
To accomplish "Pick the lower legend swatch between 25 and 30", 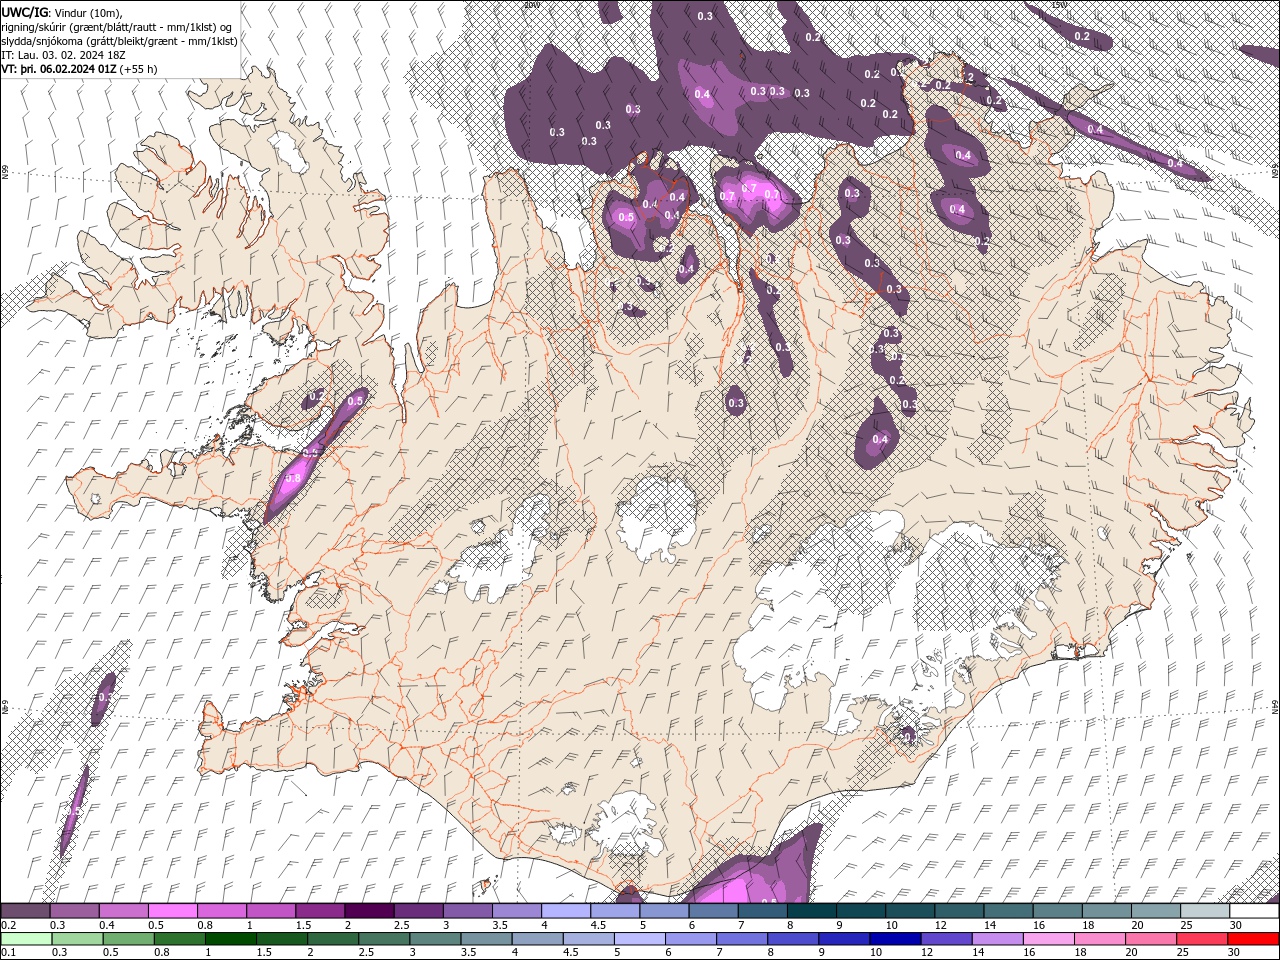I will coord(1201,939).
